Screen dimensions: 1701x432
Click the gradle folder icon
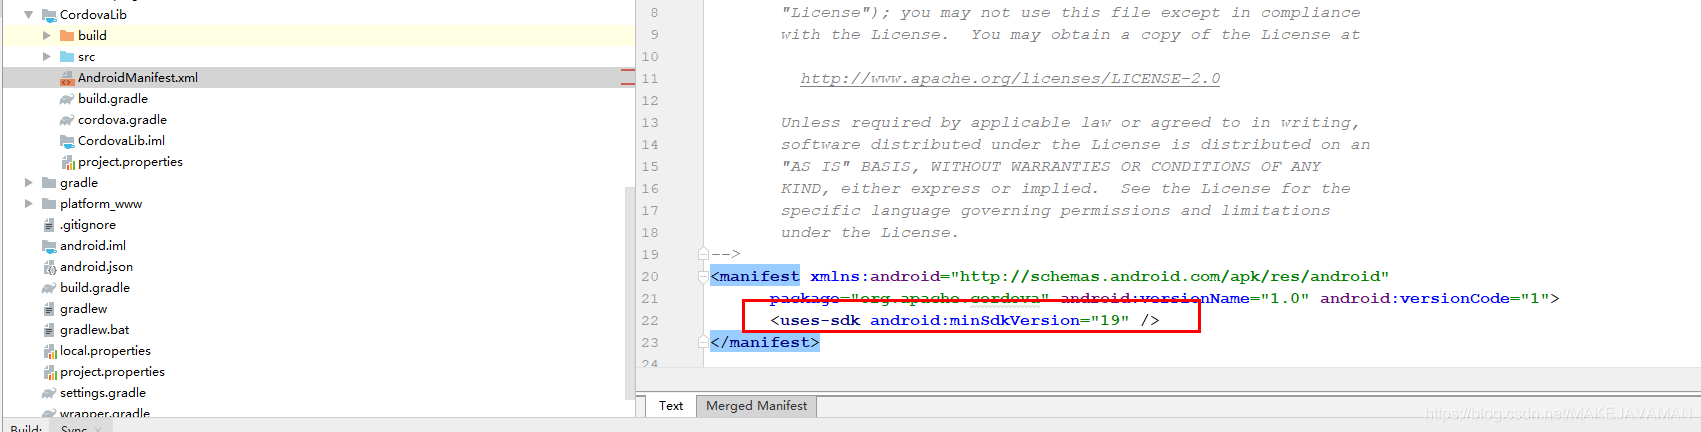49,182
